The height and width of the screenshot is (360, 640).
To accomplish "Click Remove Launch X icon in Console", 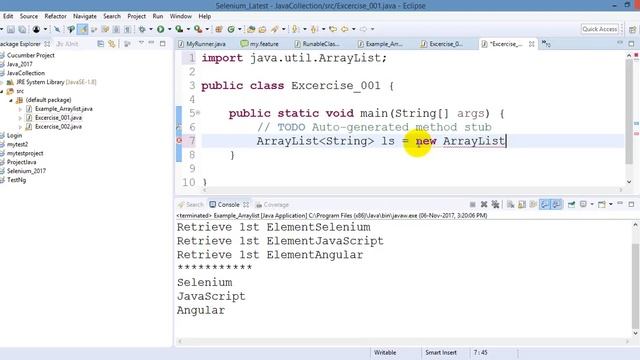I will [x=484, y=204].
